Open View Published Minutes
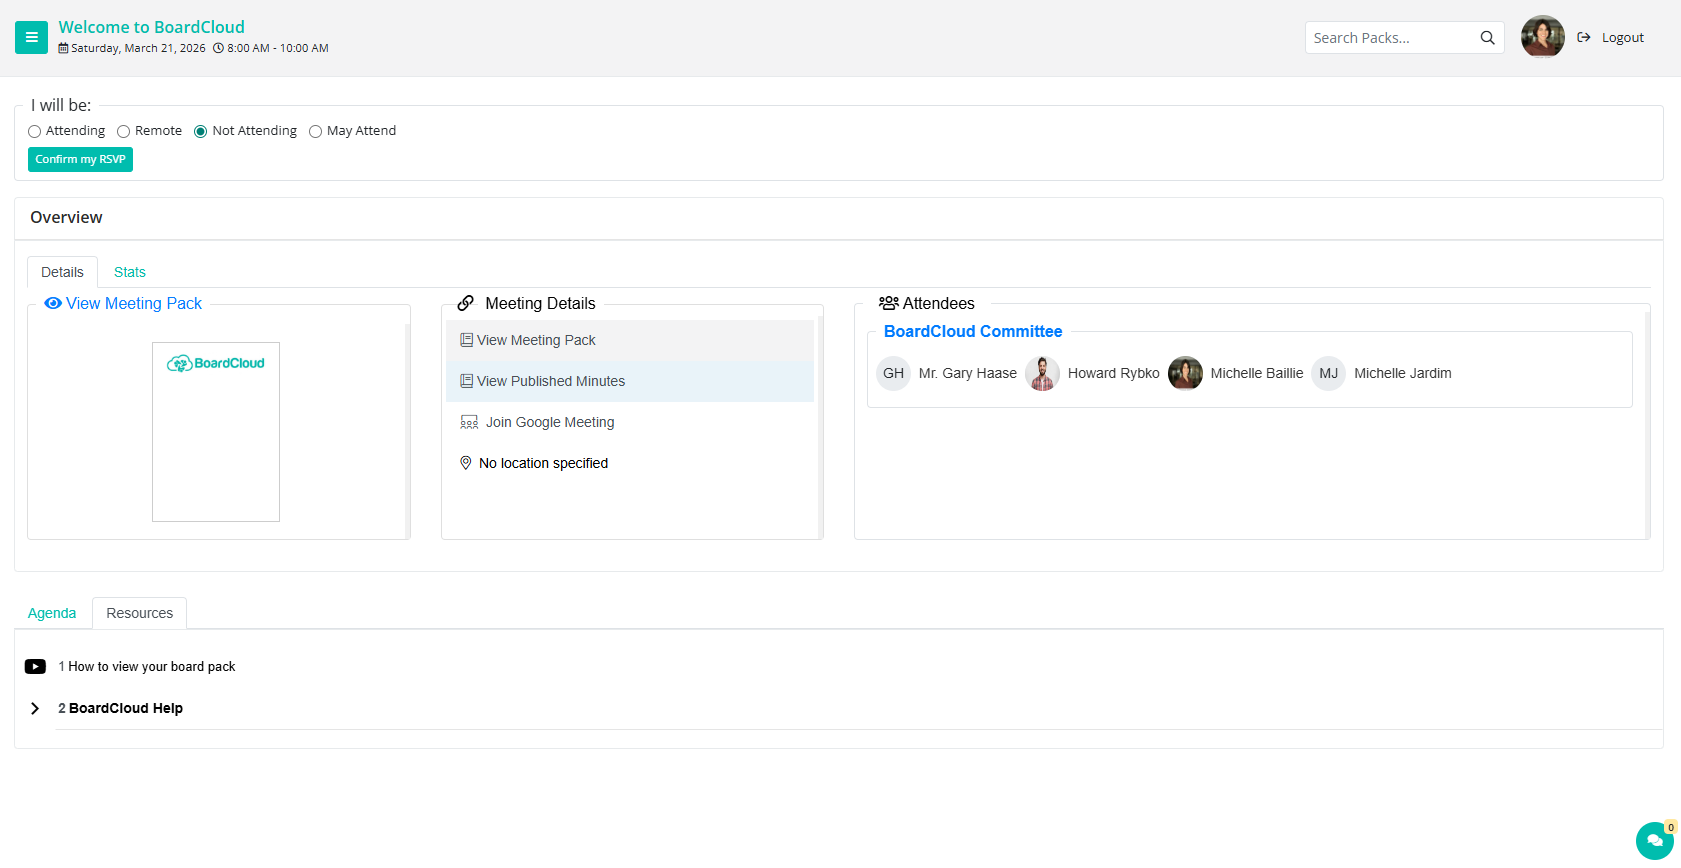The height and width of the screenshot is (868, 1681). point(550,381)
